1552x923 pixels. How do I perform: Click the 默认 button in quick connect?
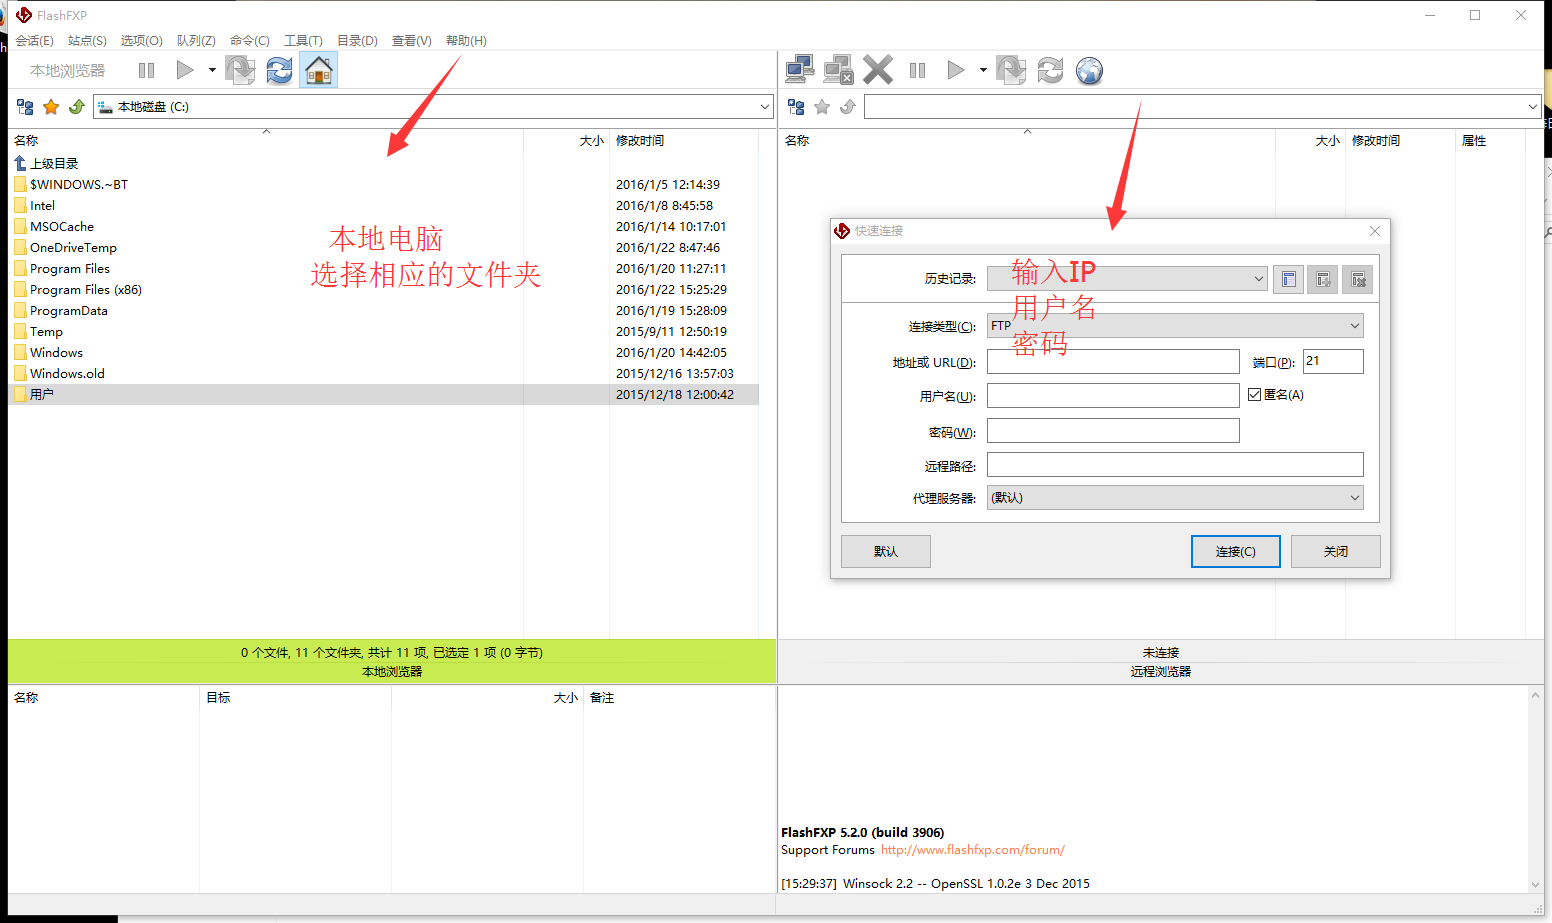point(886,551)
